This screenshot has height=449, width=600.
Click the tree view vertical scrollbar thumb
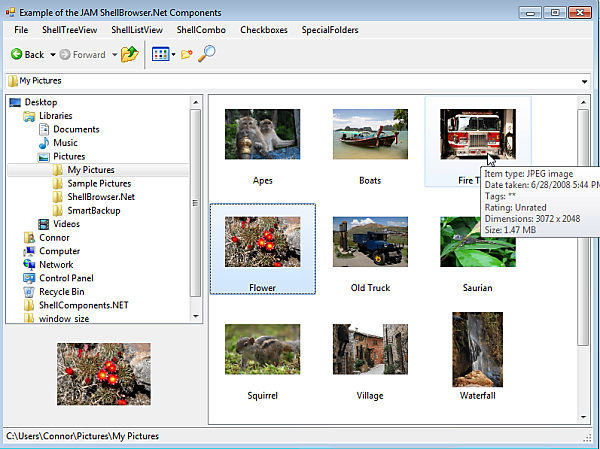(x=196, y=203)
